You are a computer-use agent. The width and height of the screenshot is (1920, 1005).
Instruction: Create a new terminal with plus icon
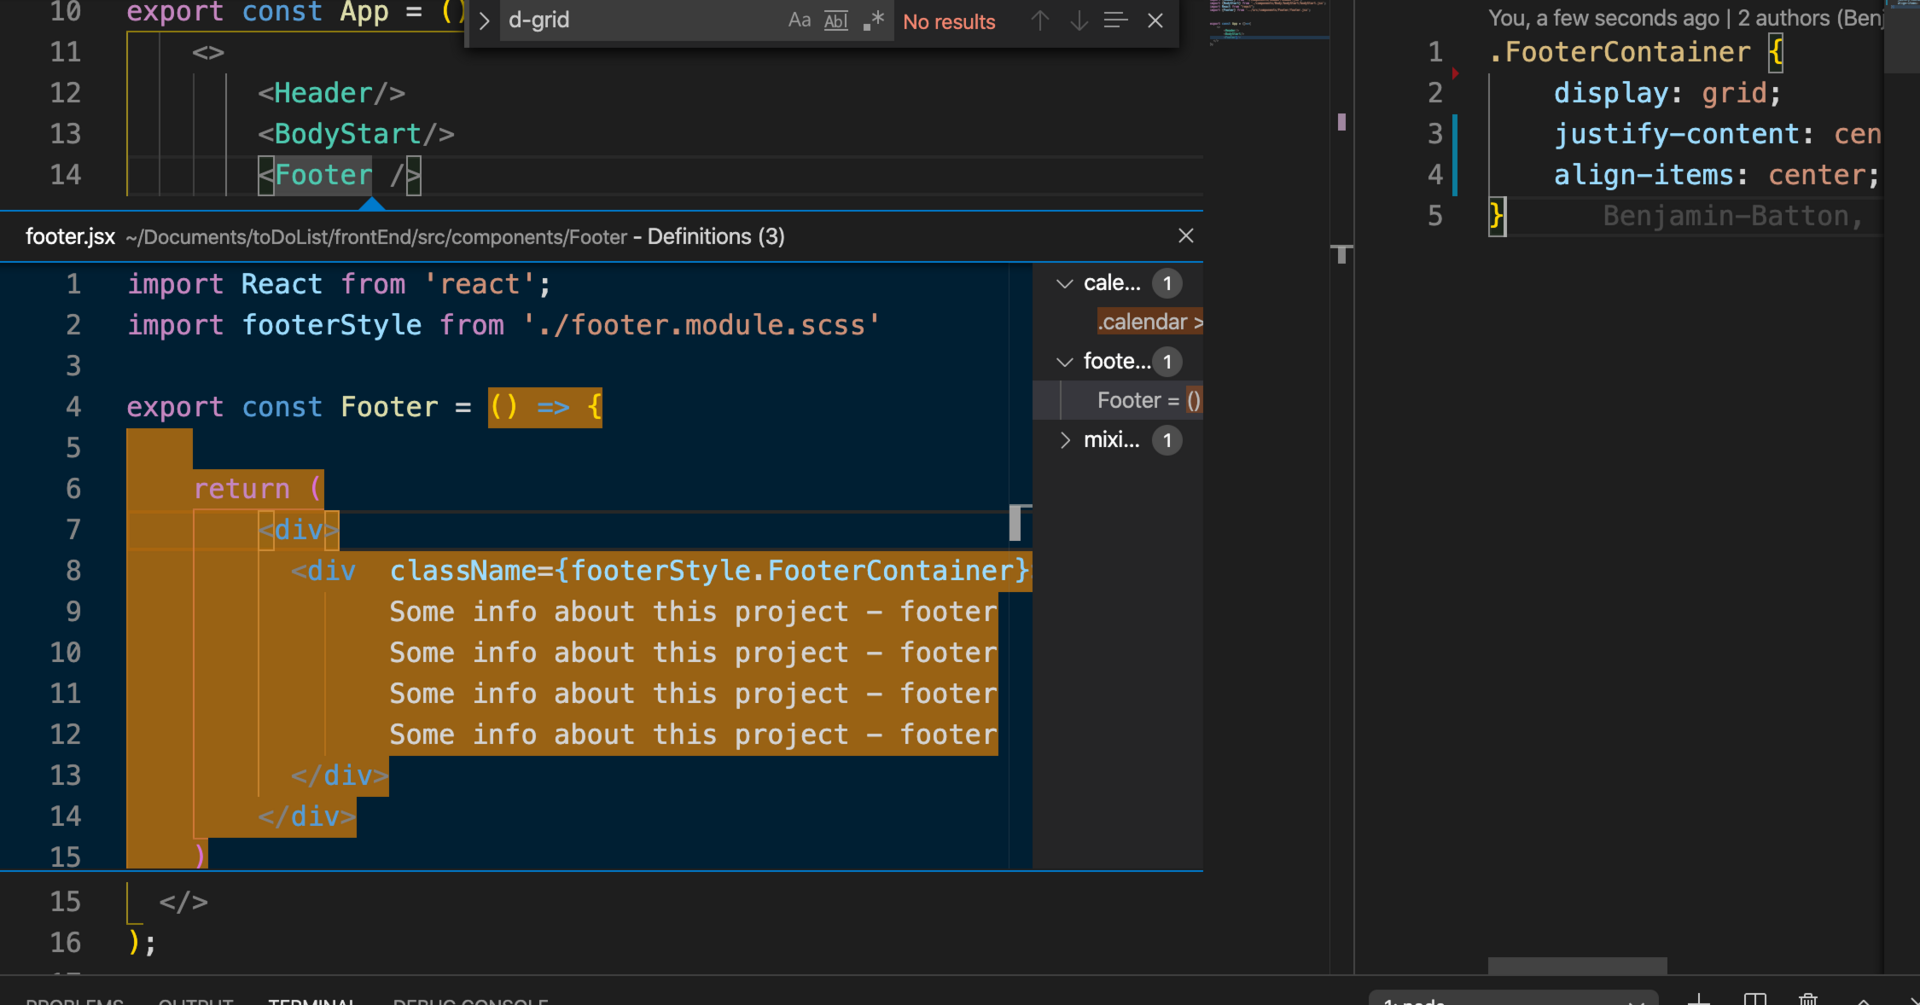point(1699,998)
